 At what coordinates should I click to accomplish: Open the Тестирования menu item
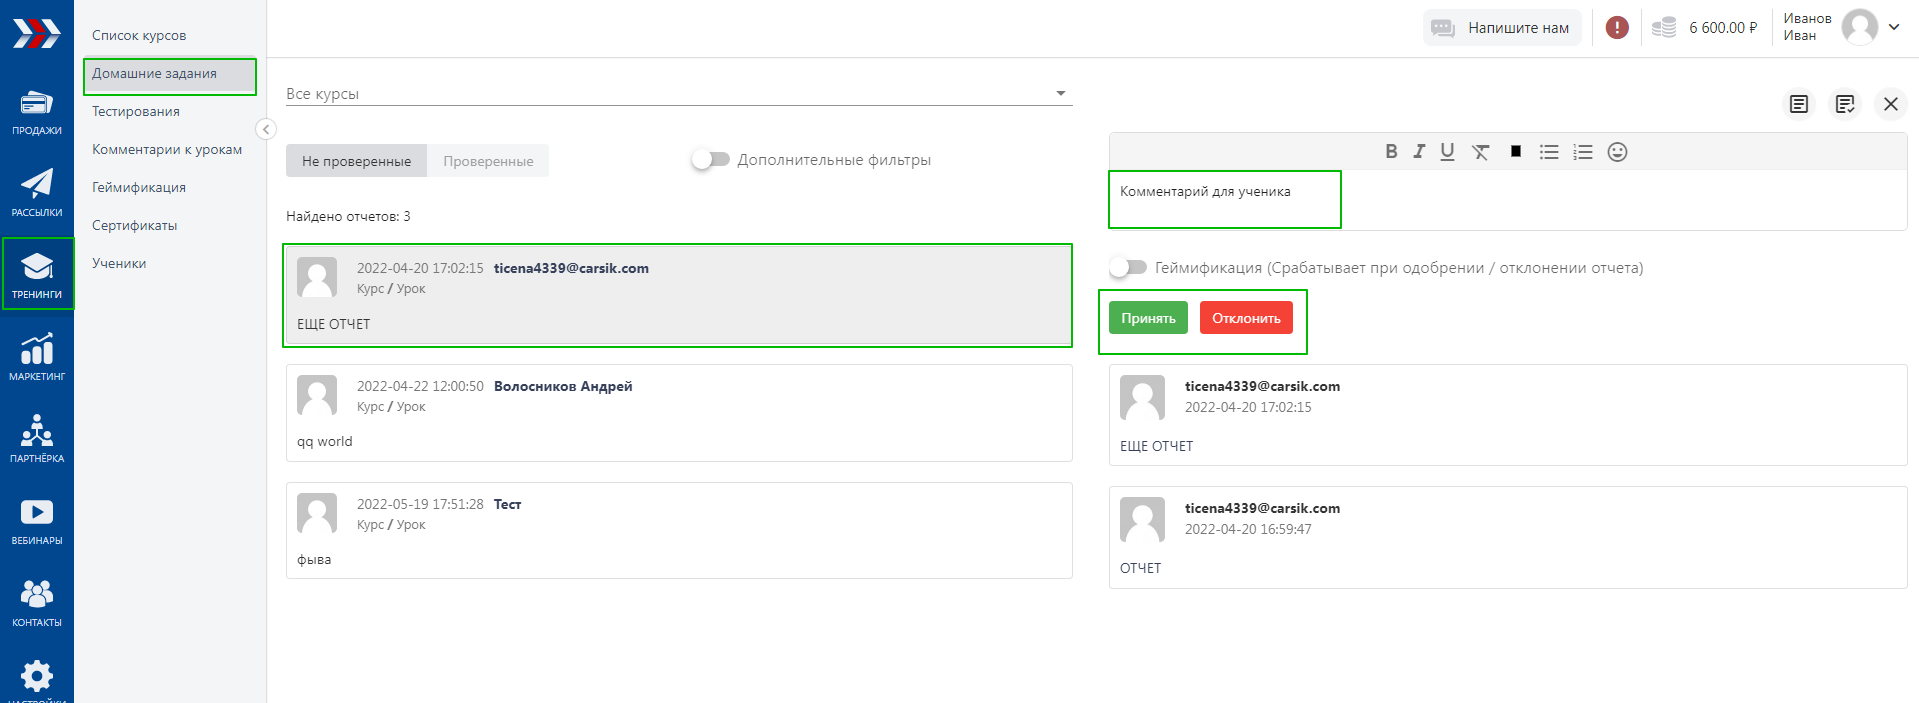pyautogui.click(x=136, y=111)
